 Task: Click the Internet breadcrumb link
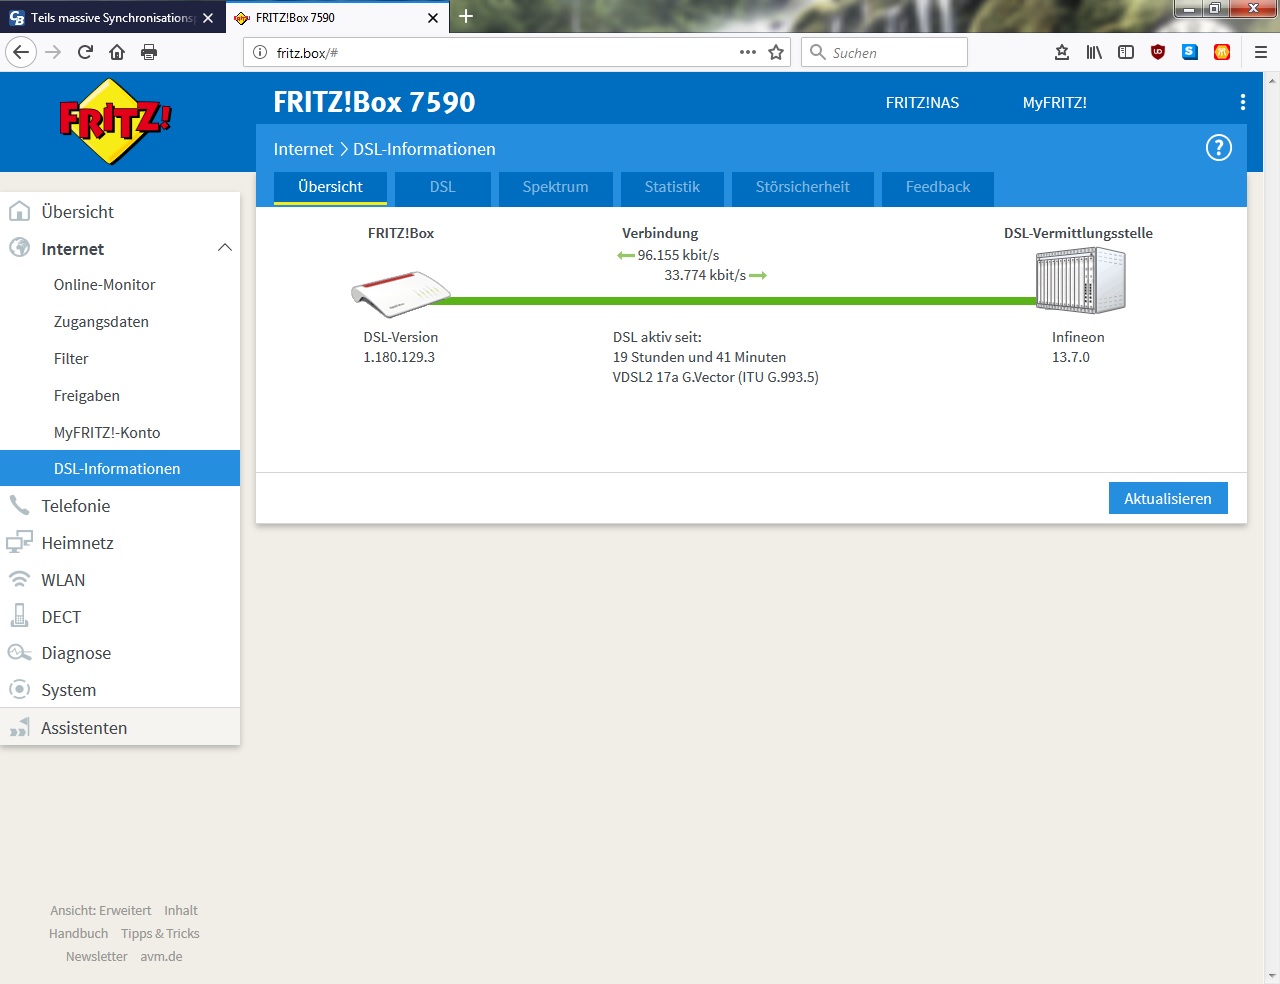pyautogui.click(x=303, y=149)
